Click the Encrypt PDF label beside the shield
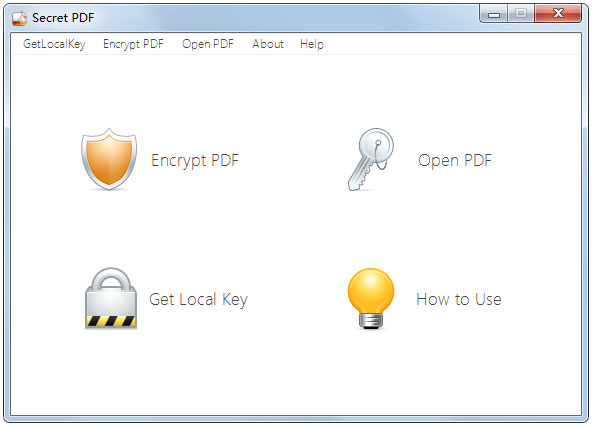 195,160
